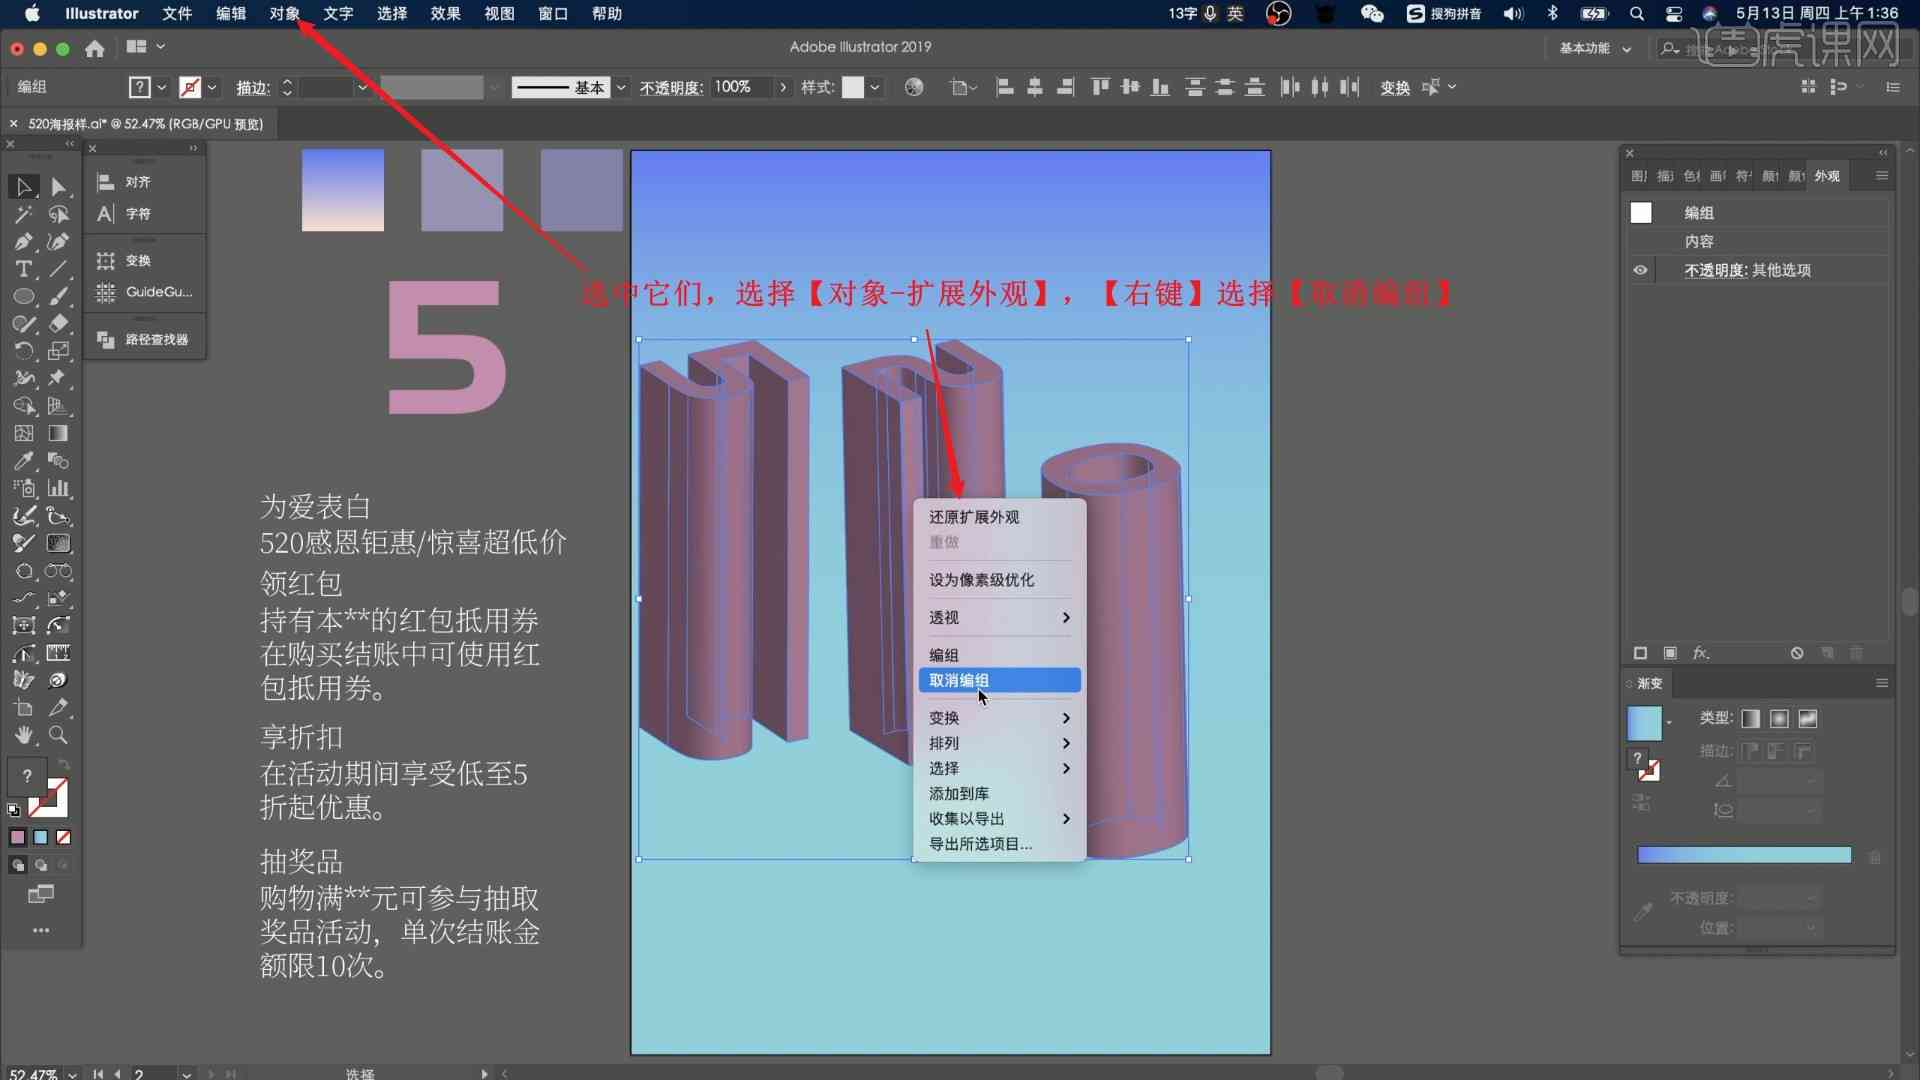Select the Rotate tool
This screenshot has height=1080, width=1920.
coord(24,351)
